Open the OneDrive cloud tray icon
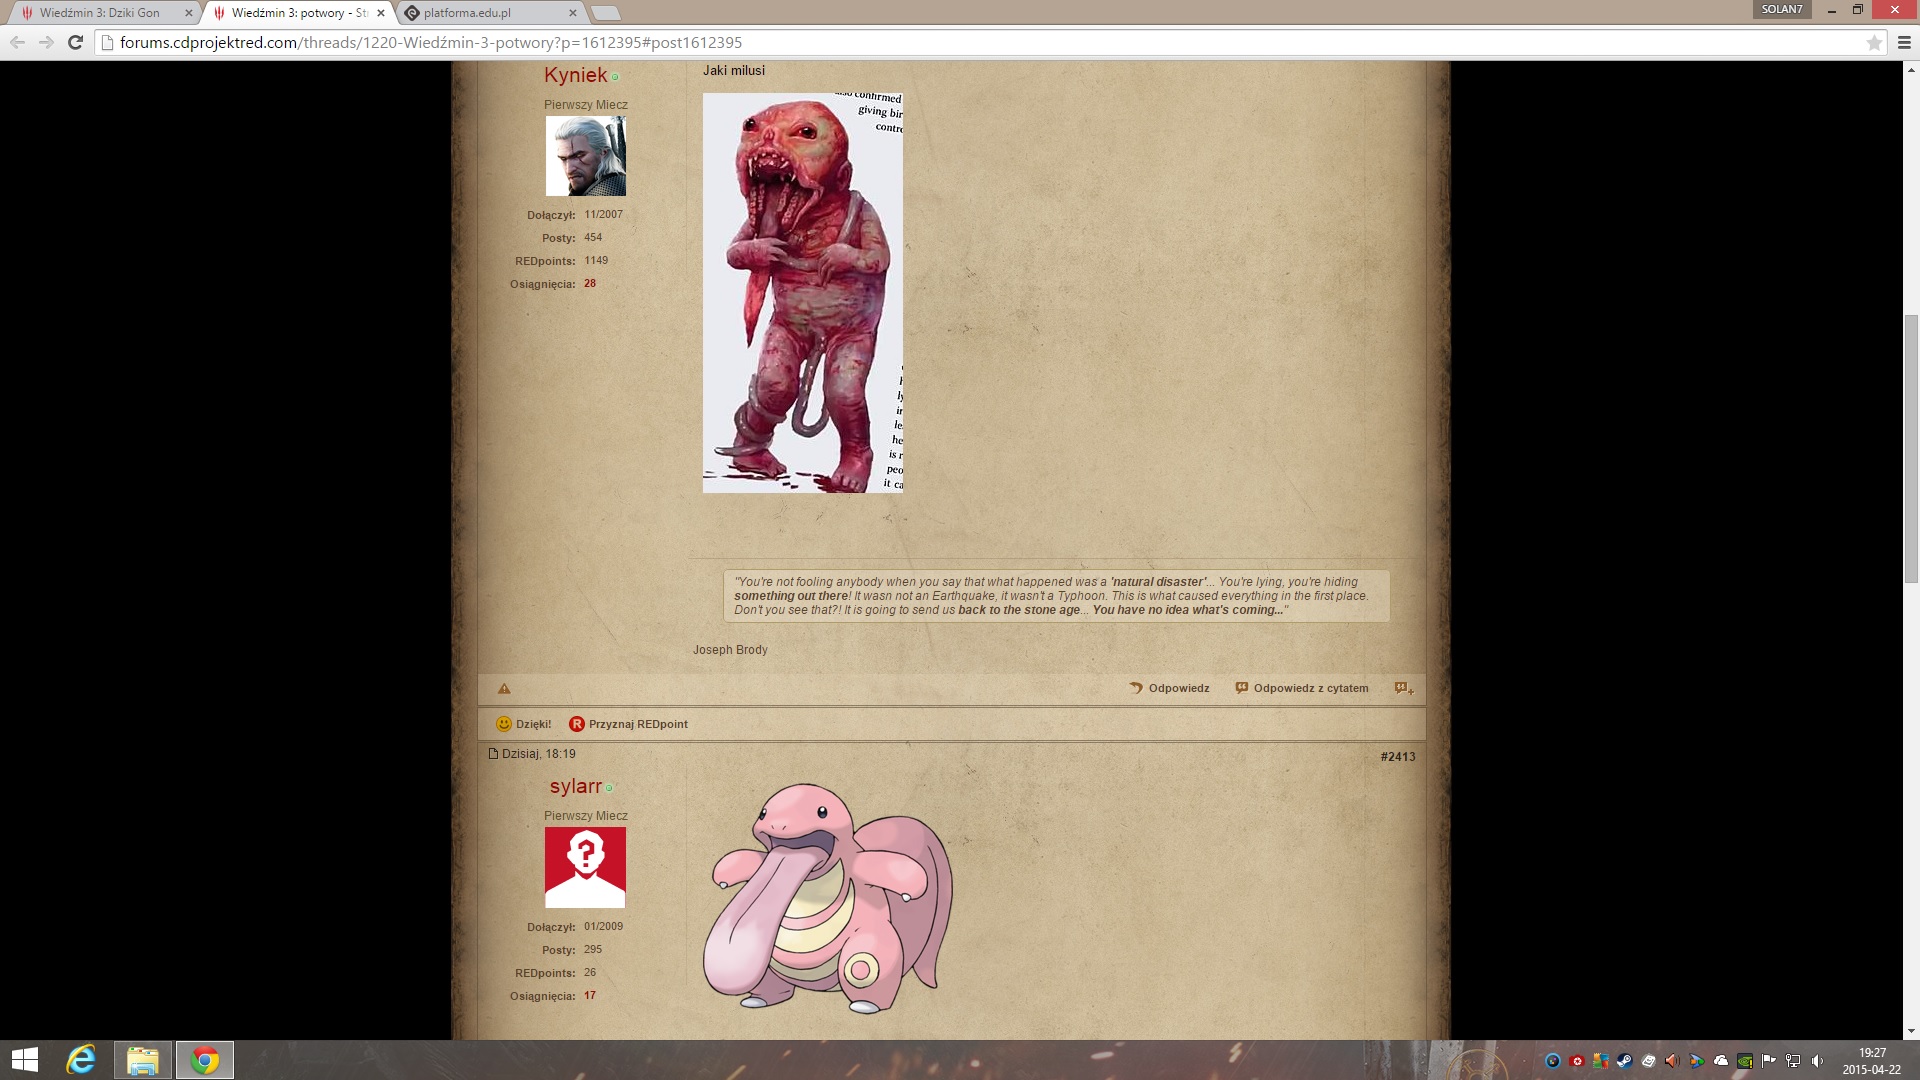 click(1721, 1061)
